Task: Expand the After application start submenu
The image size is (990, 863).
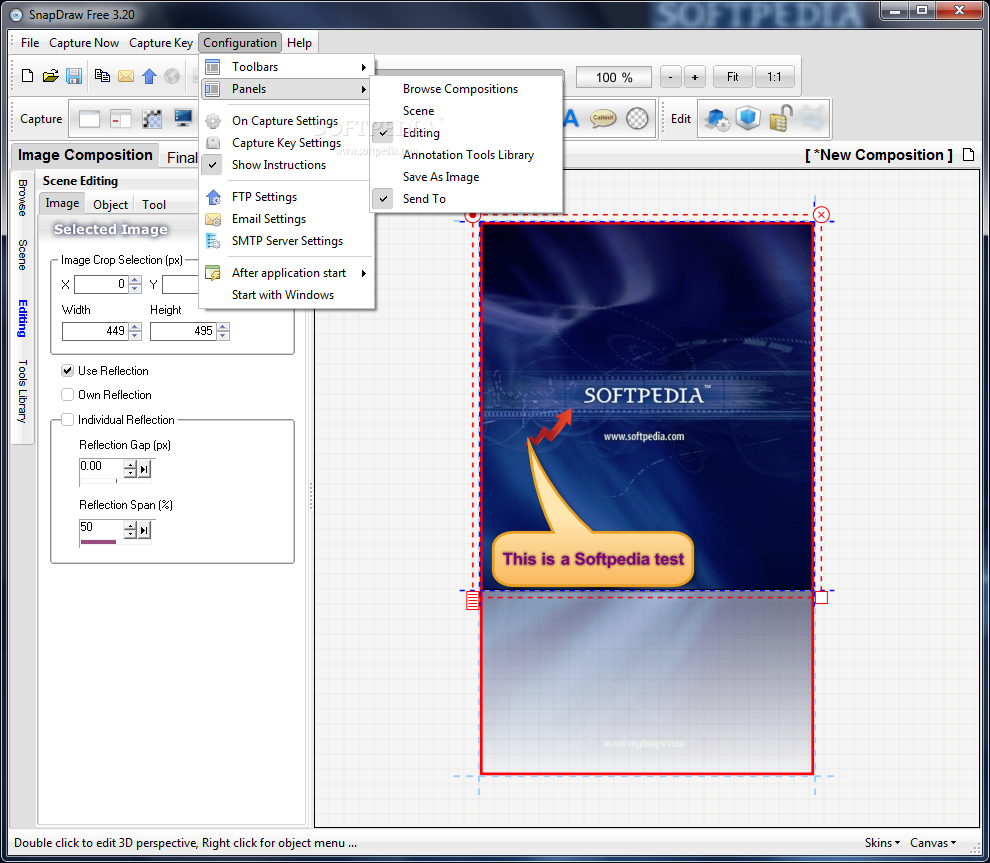Action: (287, 273)
